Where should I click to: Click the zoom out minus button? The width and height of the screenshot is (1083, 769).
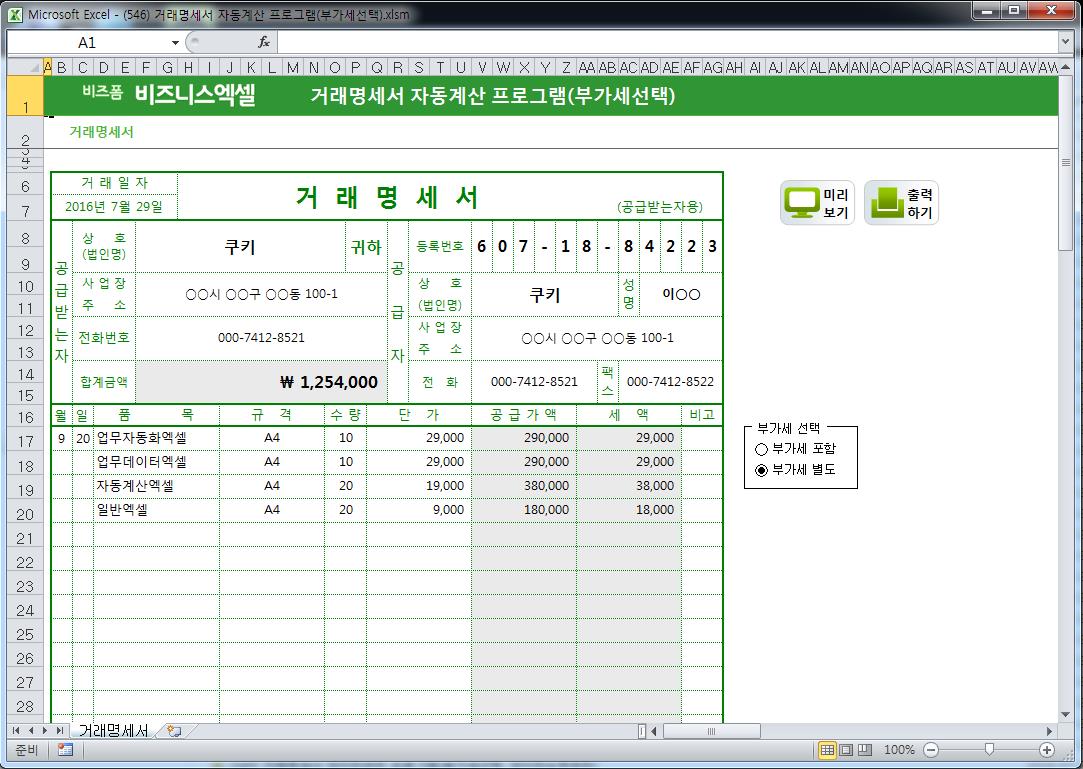click(931, 750)
